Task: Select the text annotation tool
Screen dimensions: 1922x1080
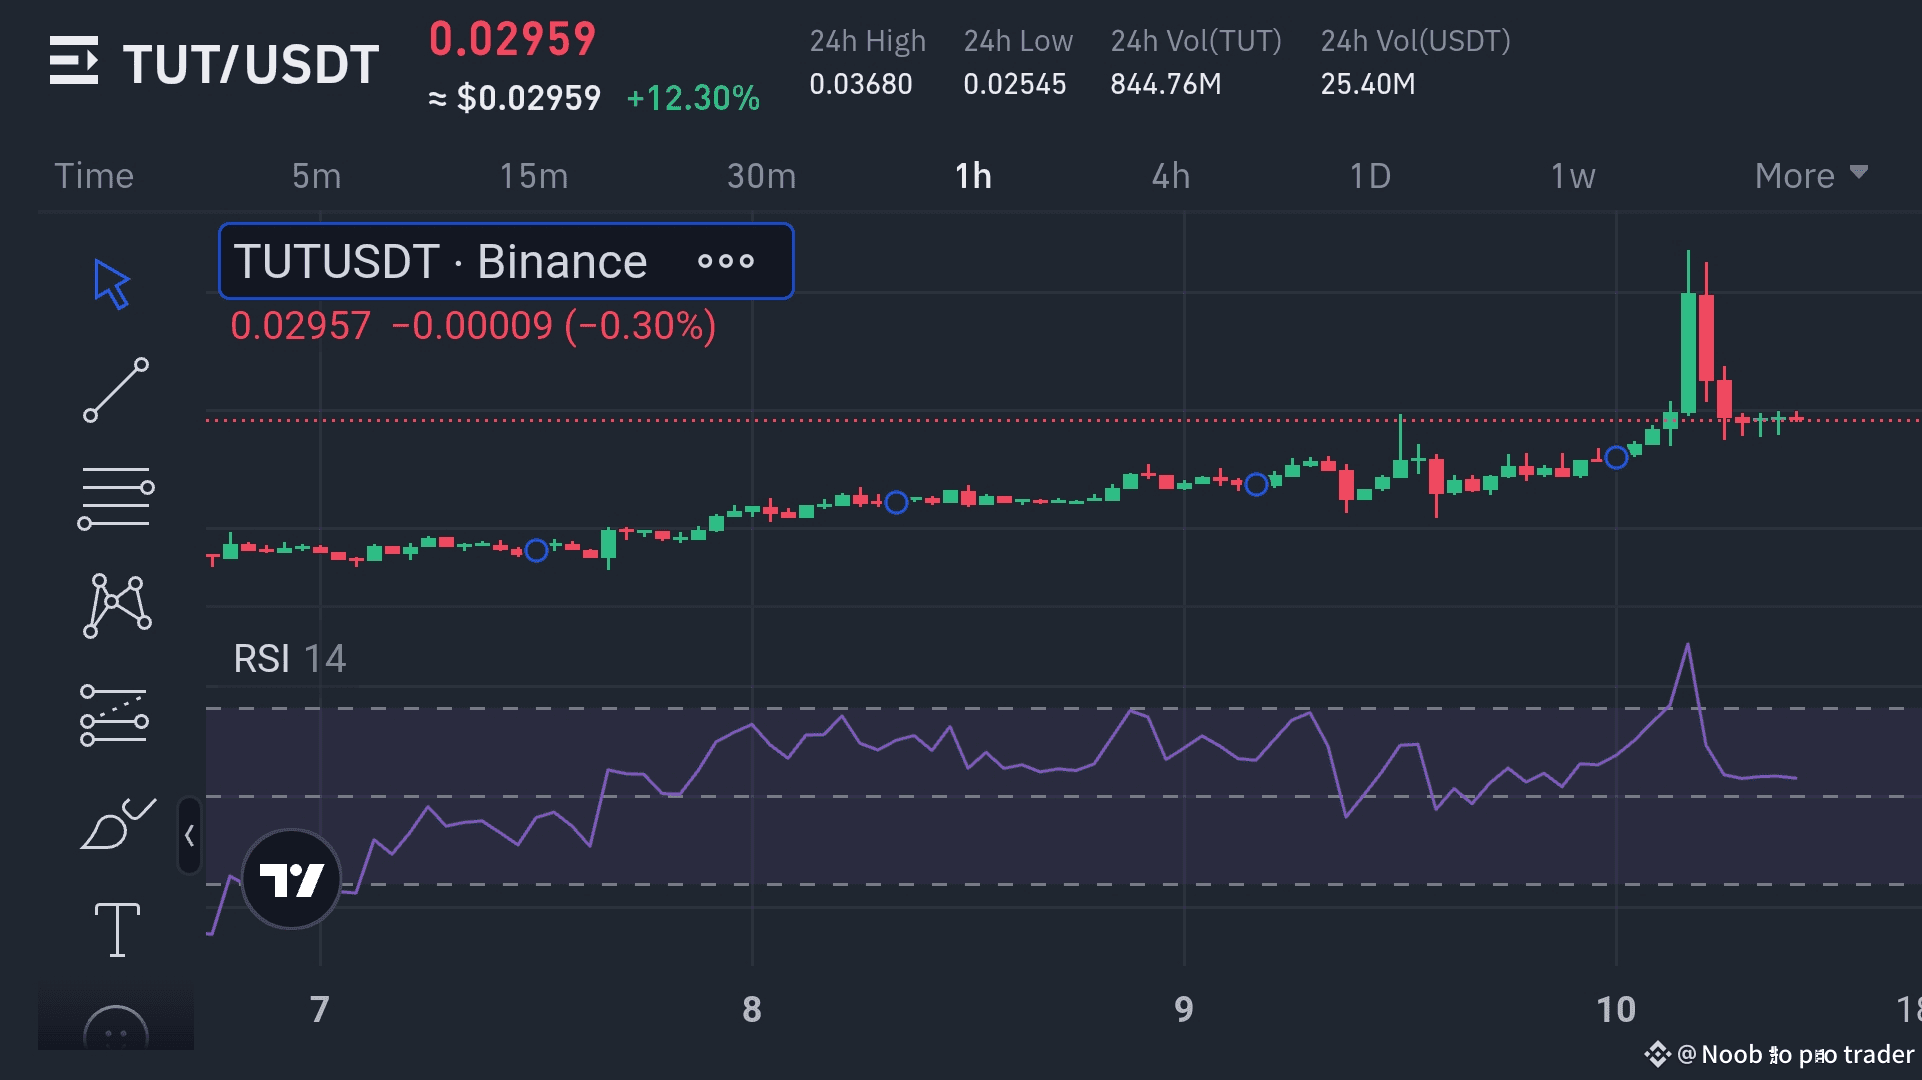Action: tap(117, 929)
